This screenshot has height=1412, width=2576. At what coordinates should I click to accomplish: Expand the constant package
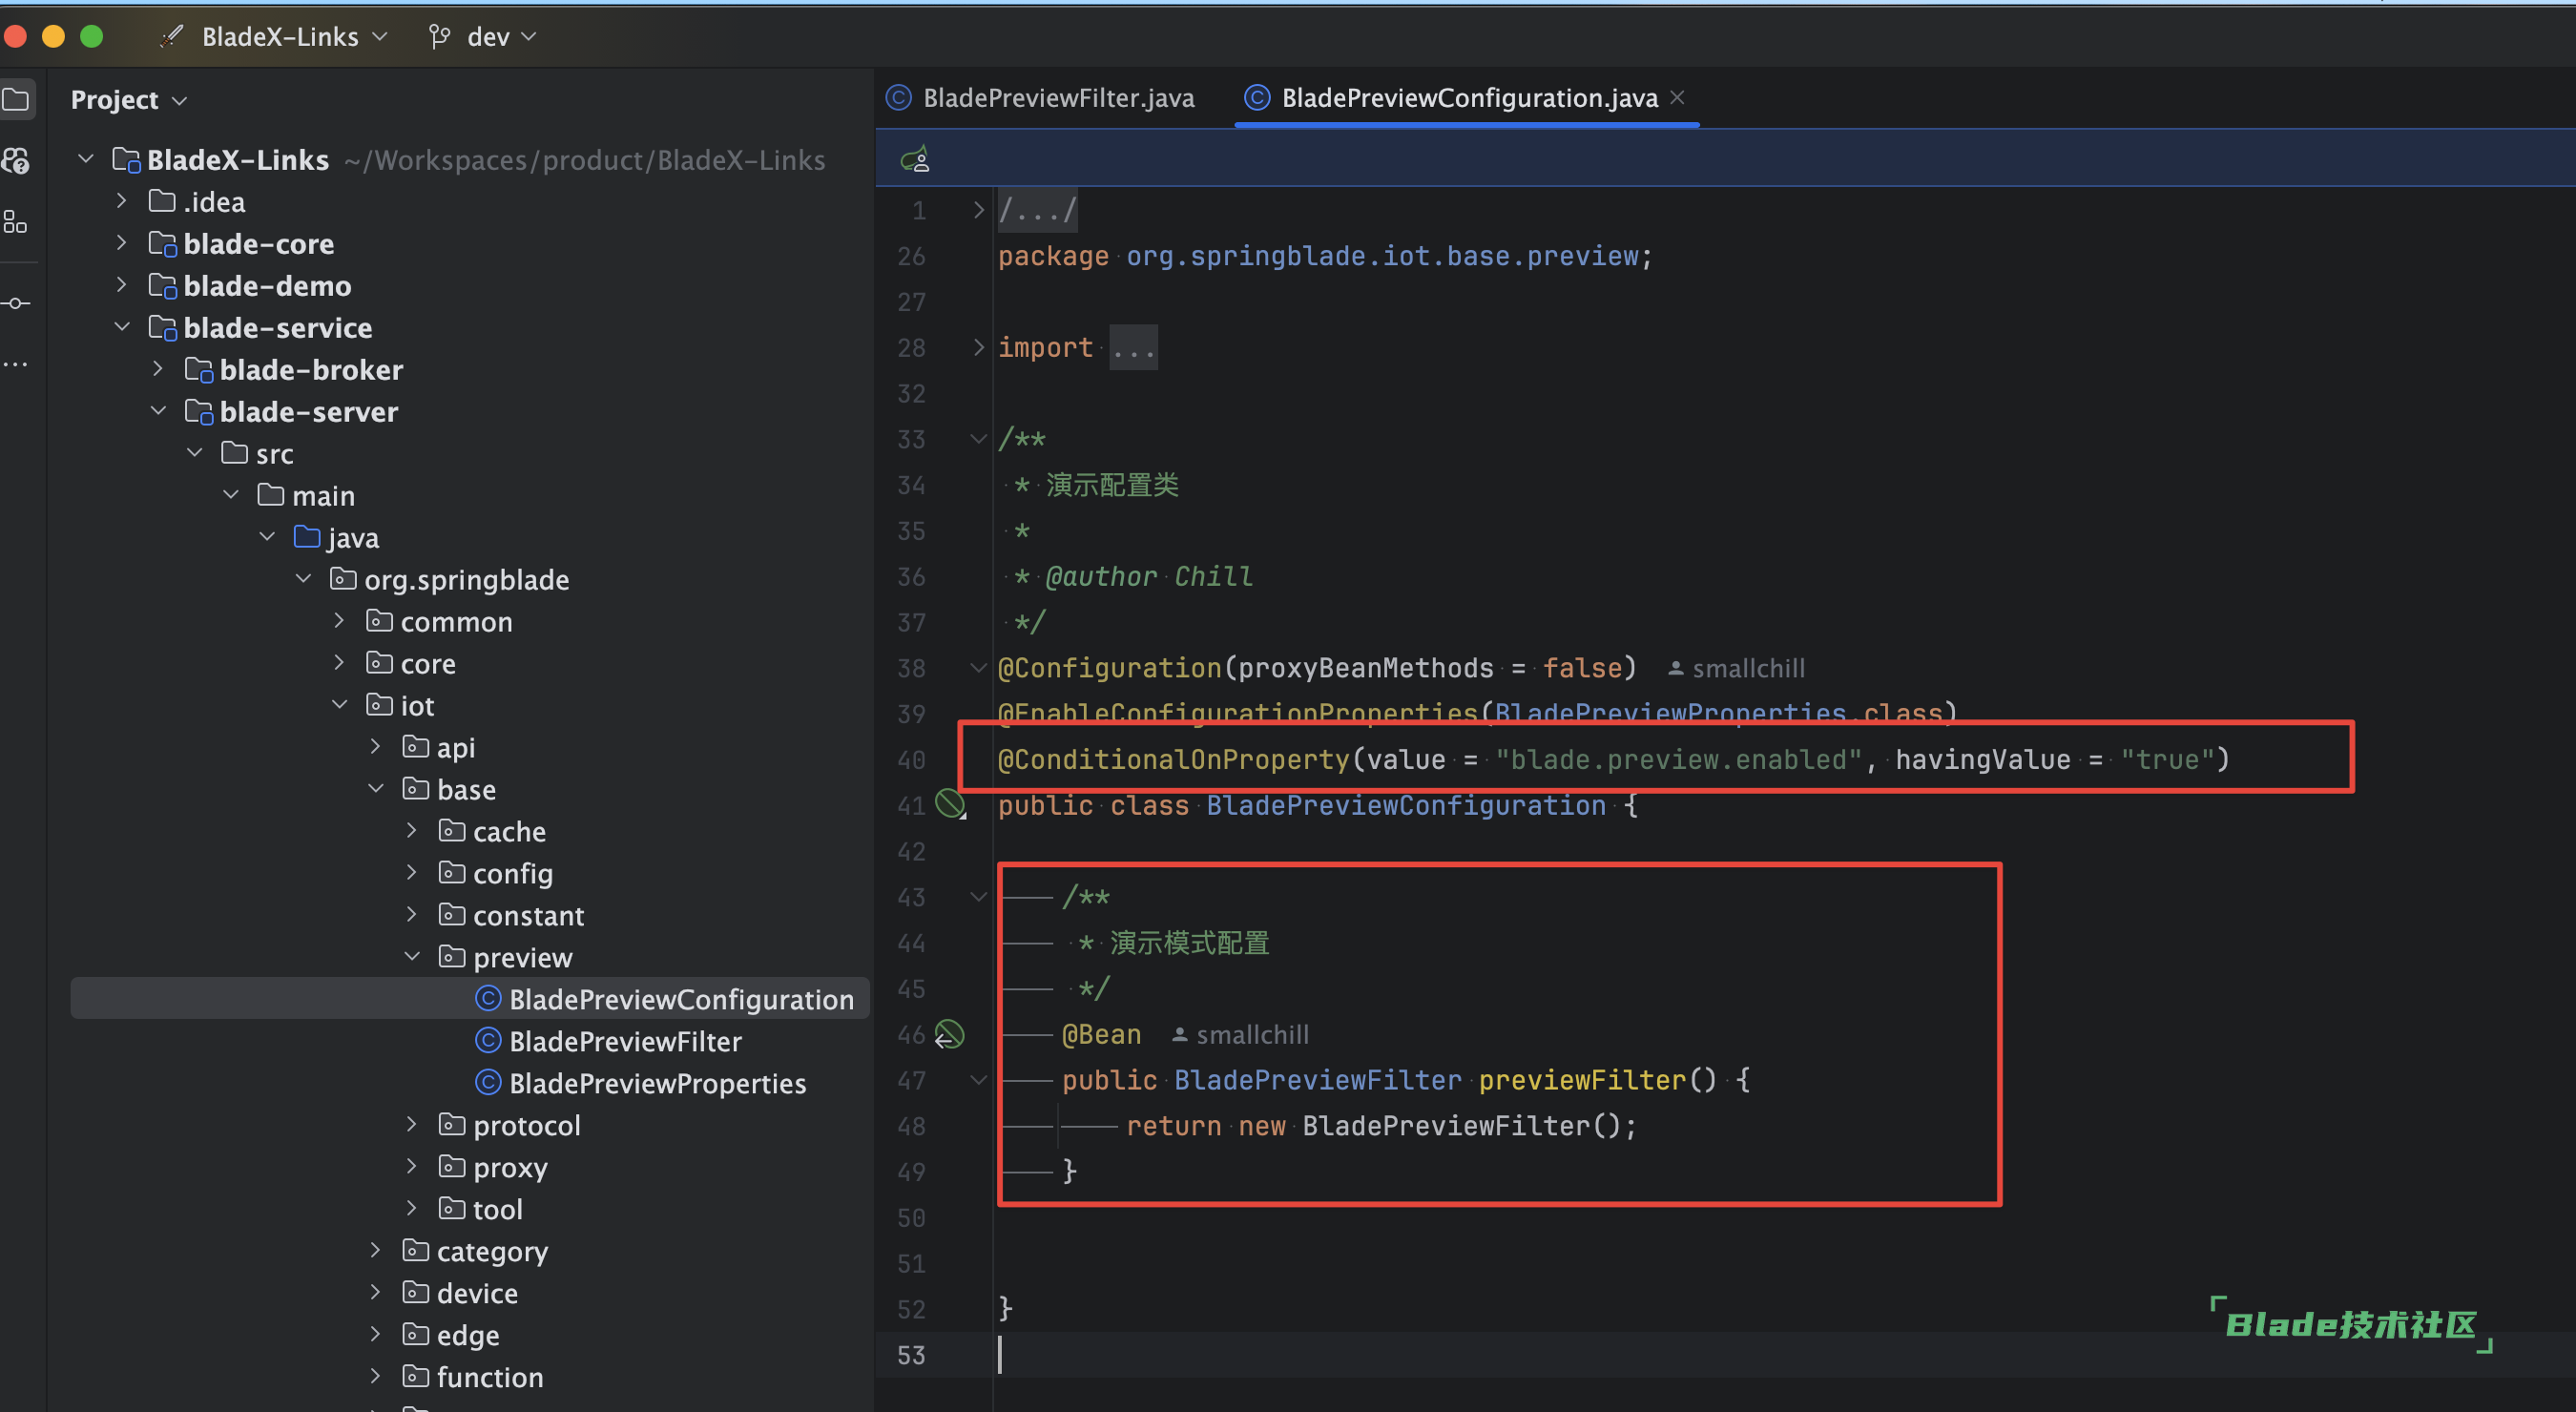click(x=411, y=915)
